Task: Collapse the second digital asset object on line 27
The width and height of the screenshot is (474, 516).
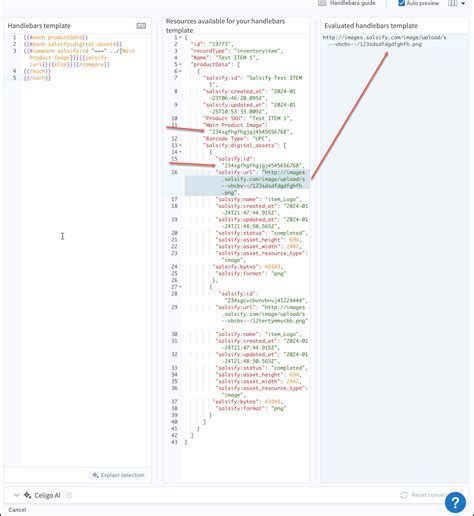Action: click(180, 287)
